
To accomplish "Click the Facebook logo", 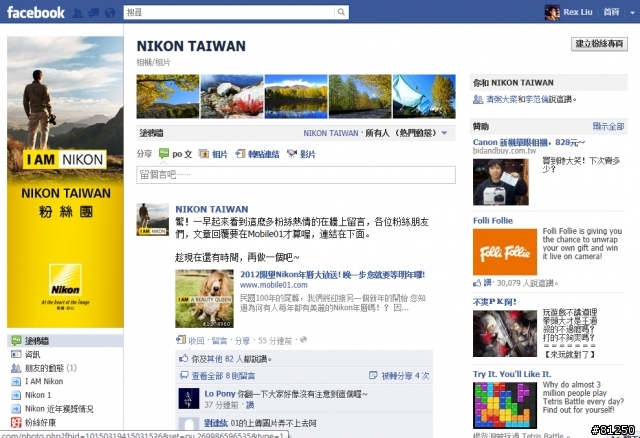I will tap(36, 12).
